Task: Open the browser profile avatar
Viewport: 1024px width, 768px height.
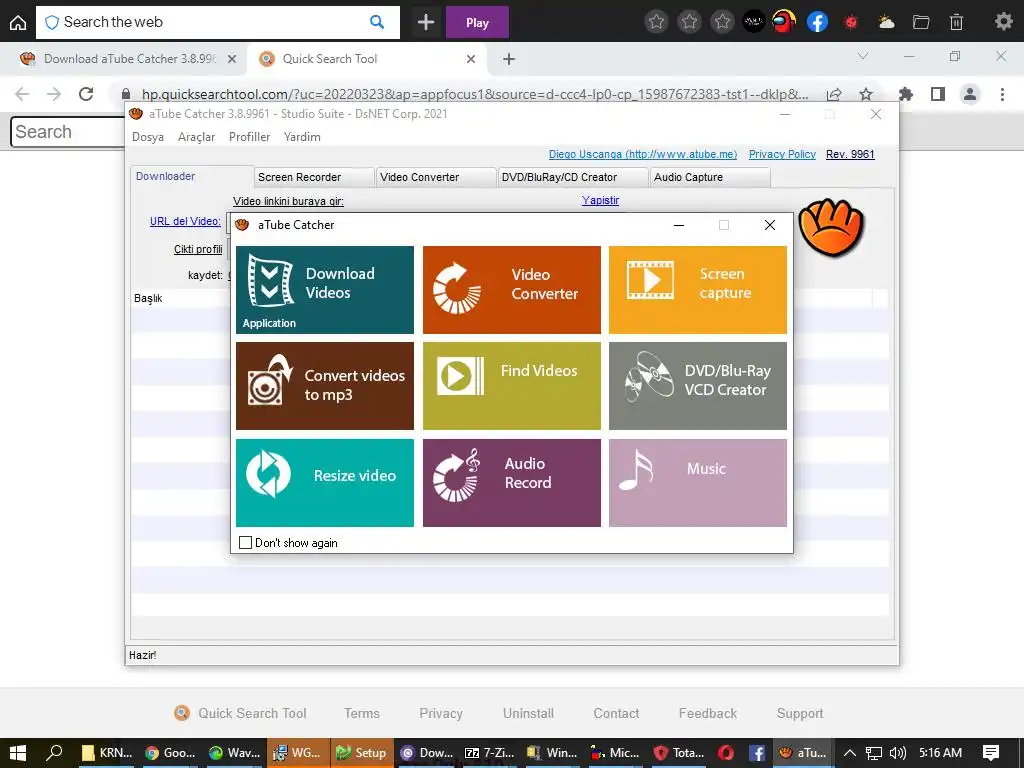Action: pyautogui.click(x=970, y=94)
